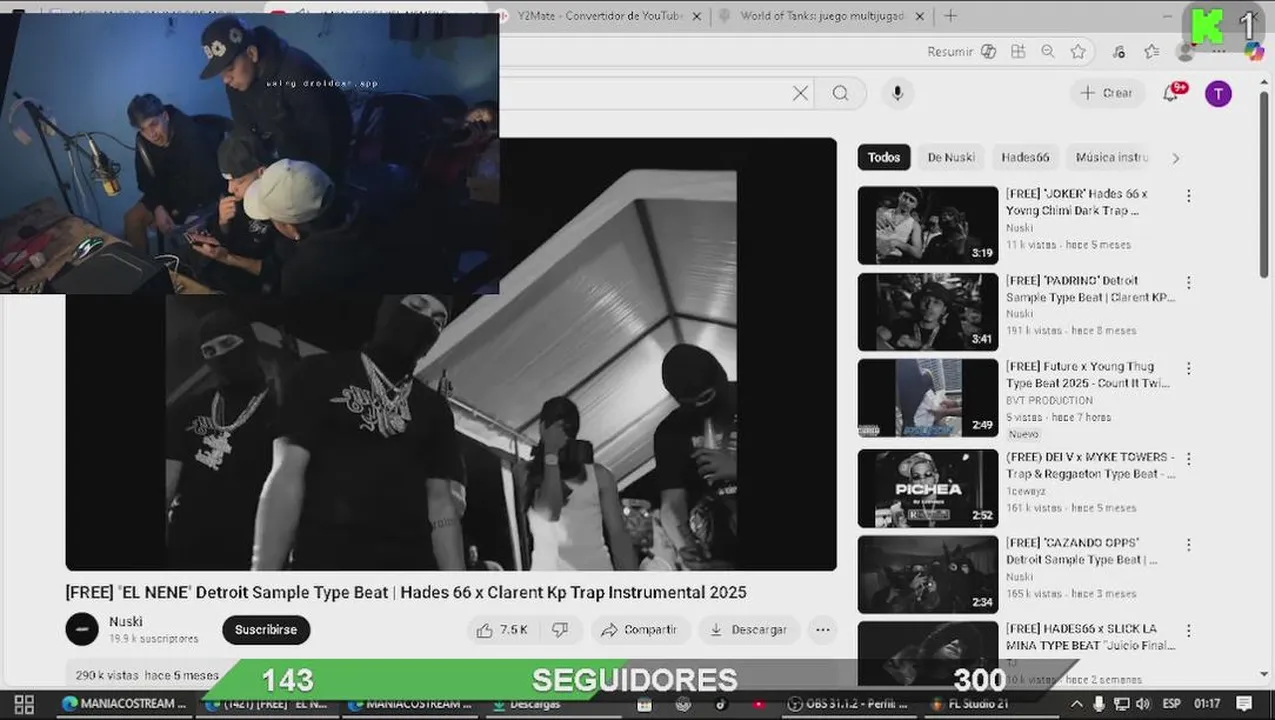
Task: Open the 'JOKER' Hades 66 video thumbnail
Action: click(x=928, y=225)
